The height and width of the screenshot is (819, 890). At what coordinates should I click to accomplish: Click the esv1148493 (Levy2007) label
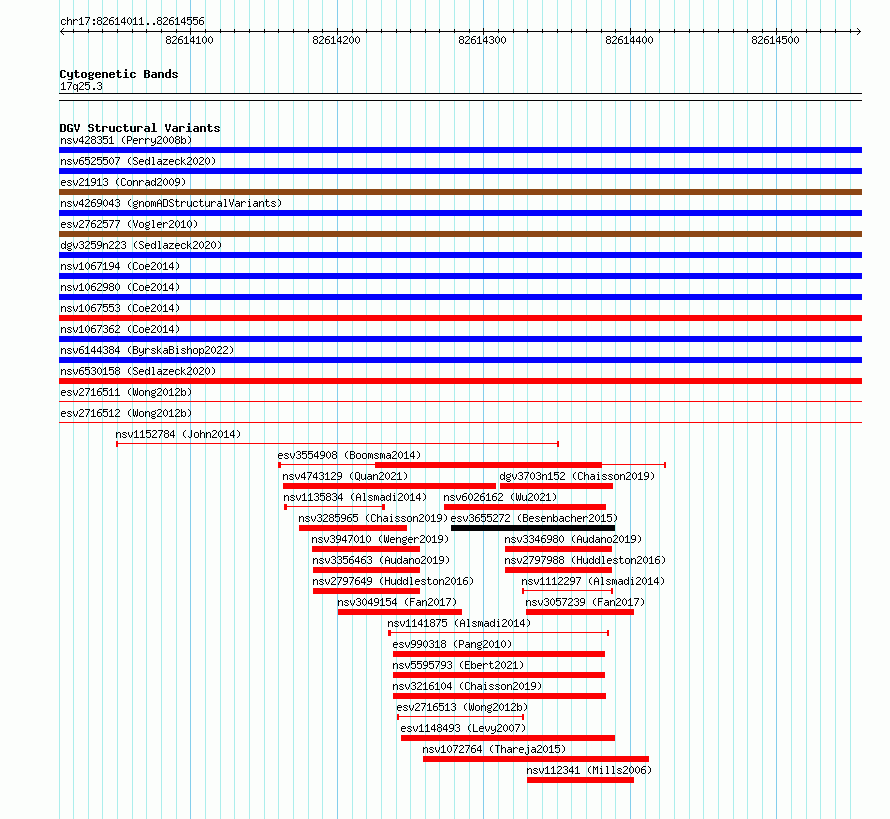click(463, 728)
